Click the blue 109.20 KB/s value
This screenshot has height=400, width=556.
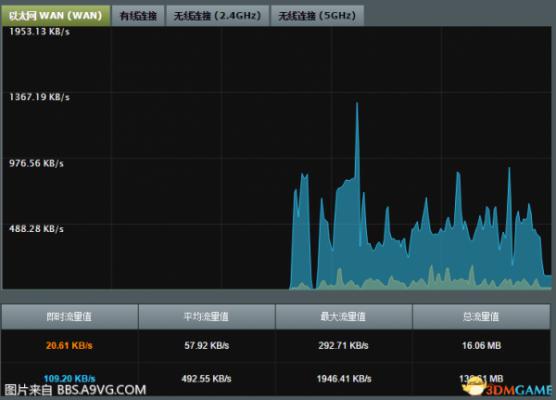coord(70,378)
